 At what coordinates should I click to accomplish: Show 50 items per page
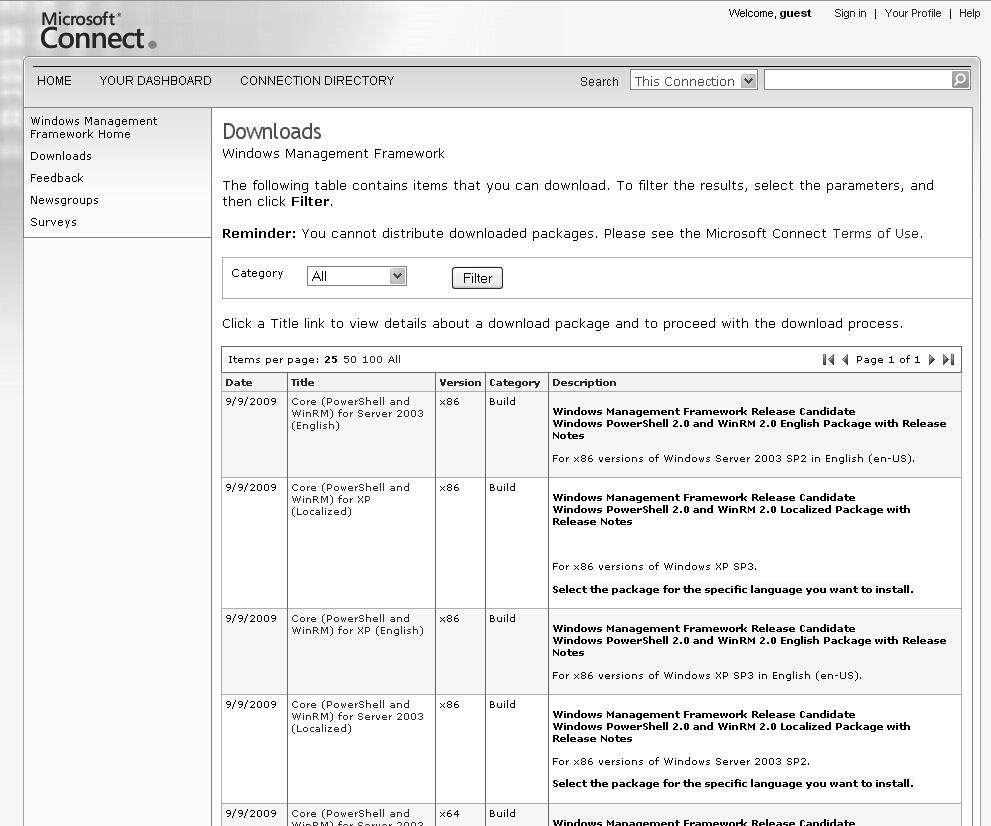(350, 360)
